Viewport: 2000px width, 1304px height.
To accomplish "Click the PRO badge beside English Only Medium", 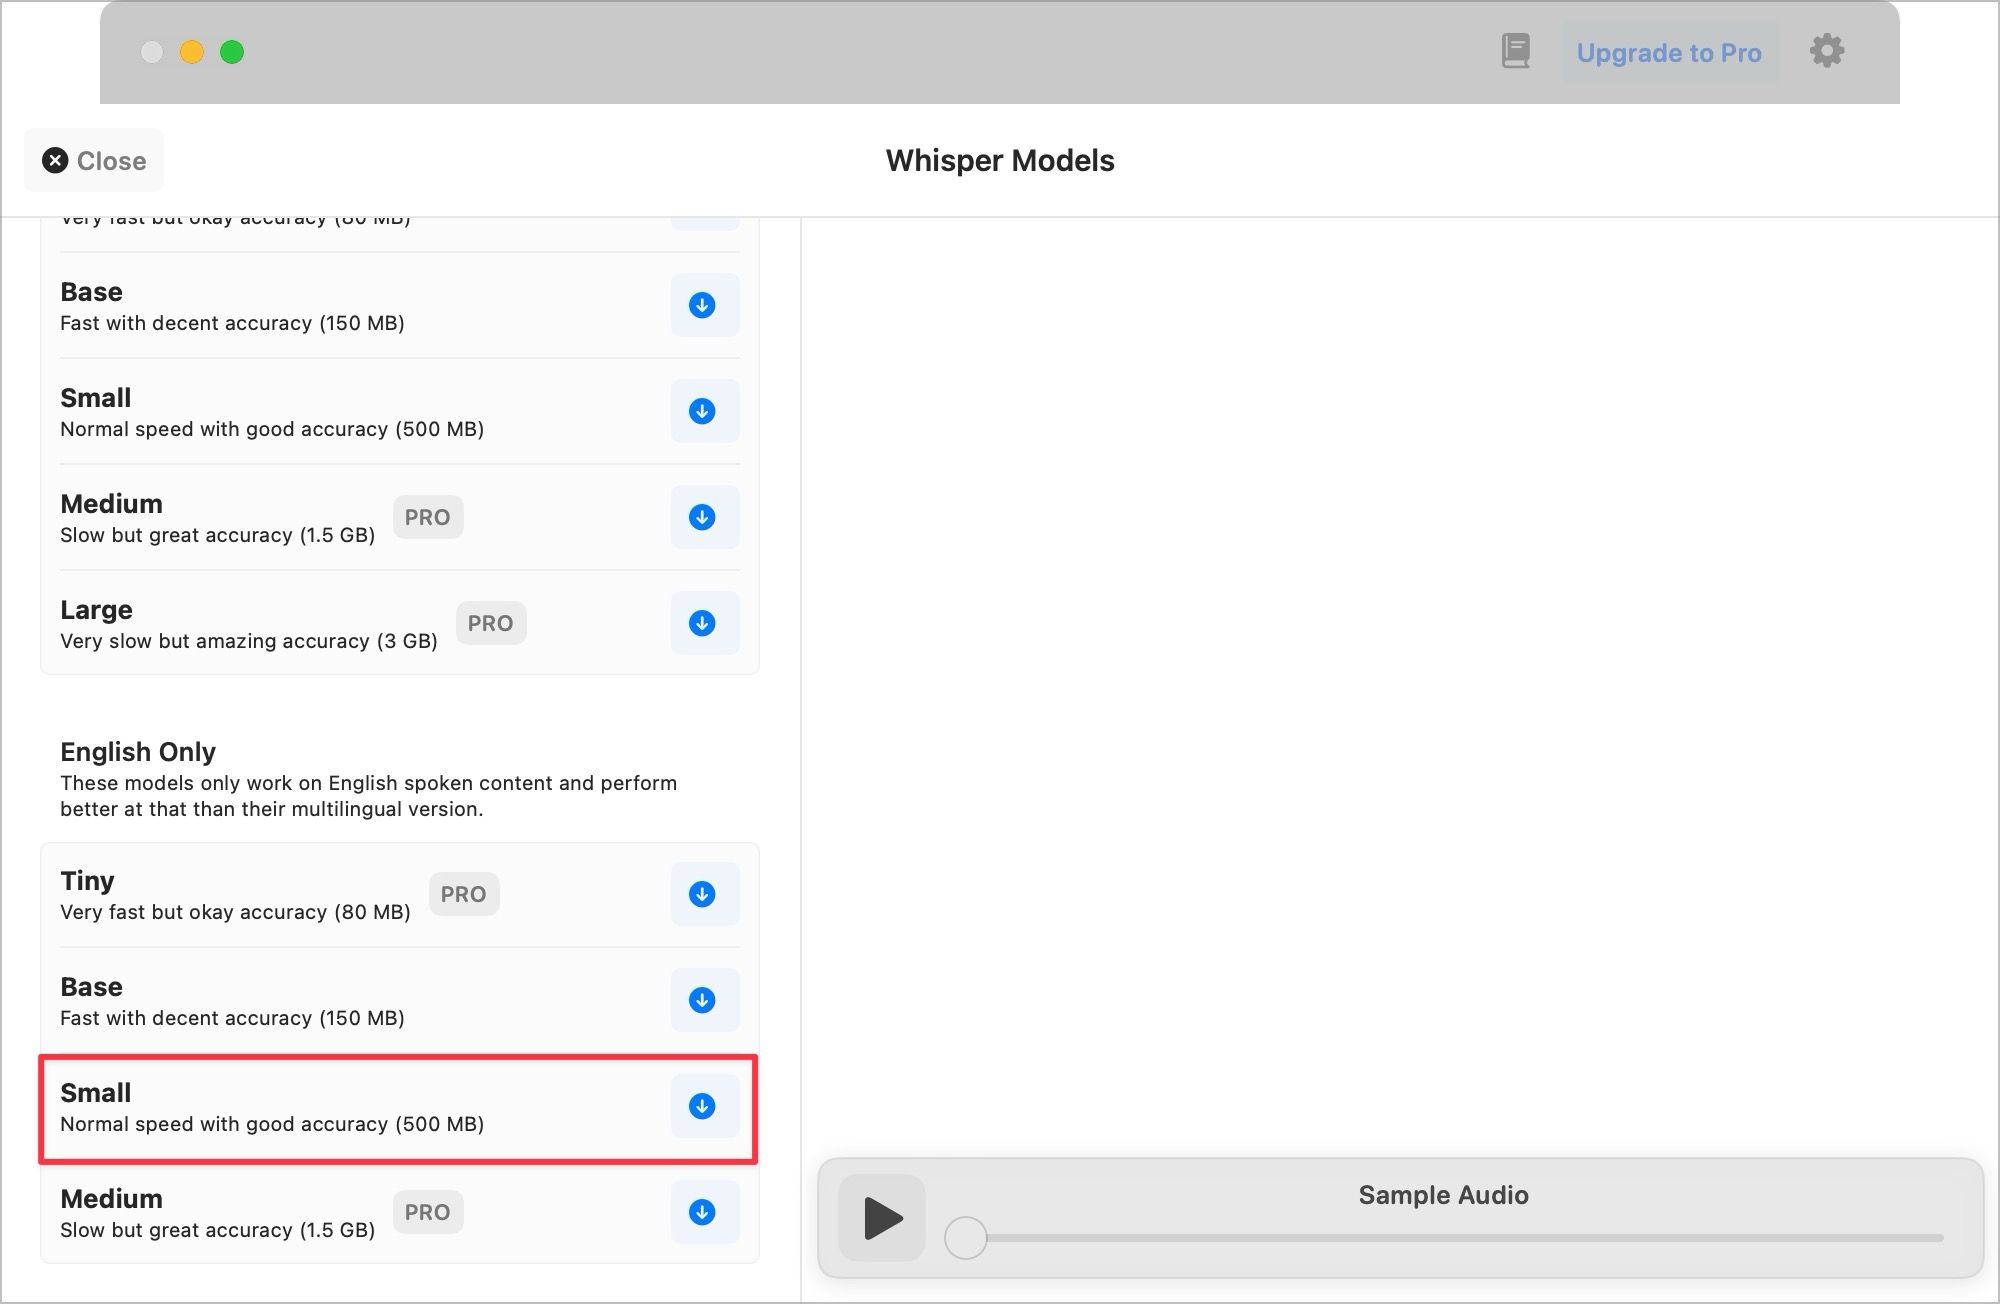I will (427, 1212).
